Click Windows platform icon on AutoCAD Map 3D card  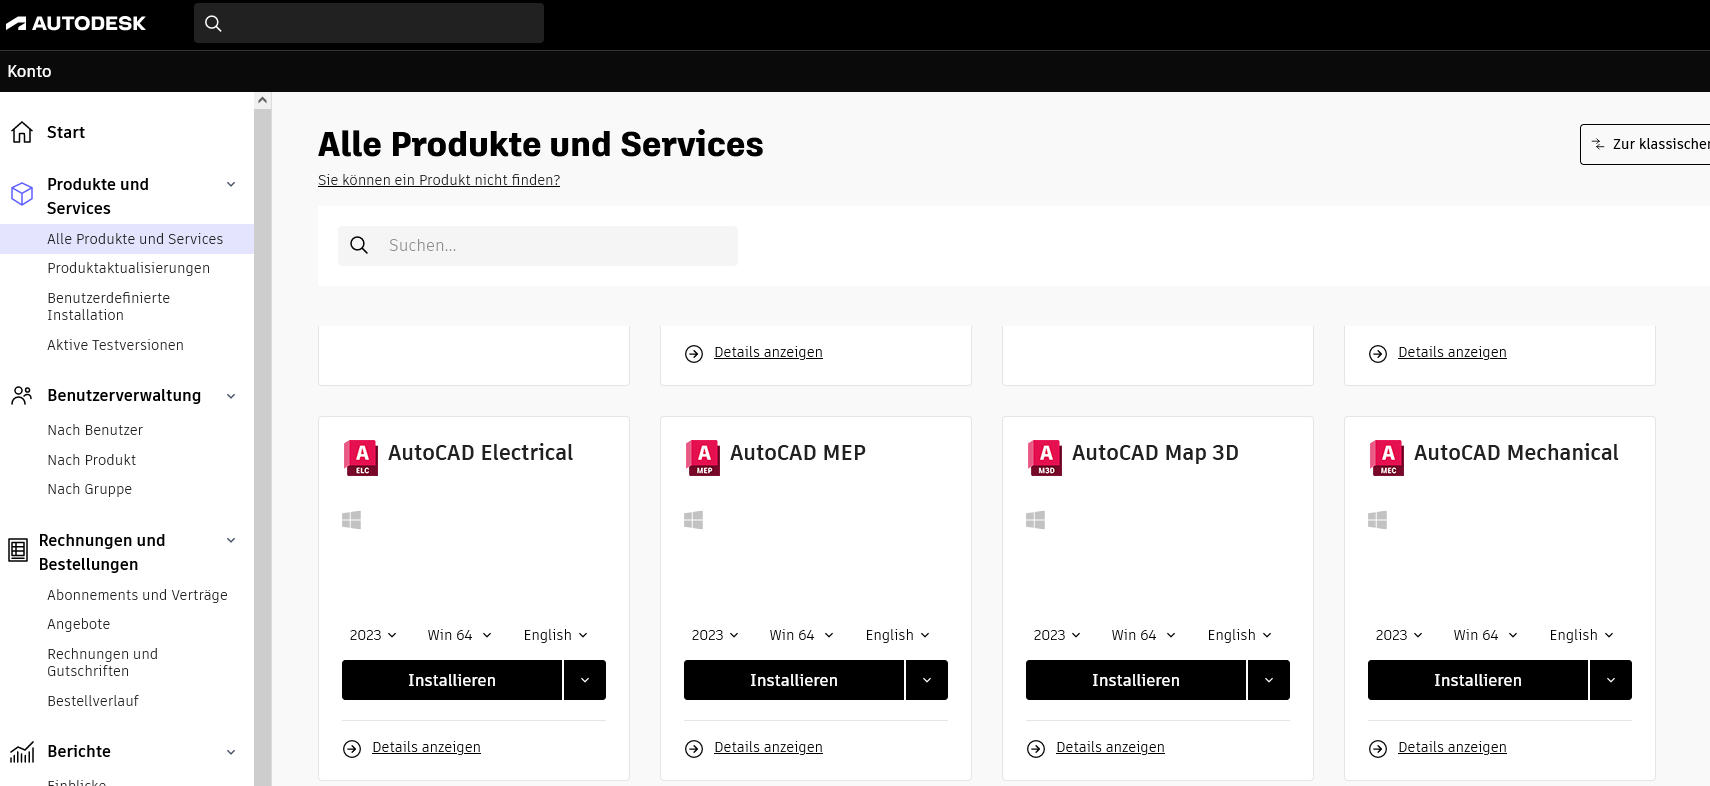1035,520
